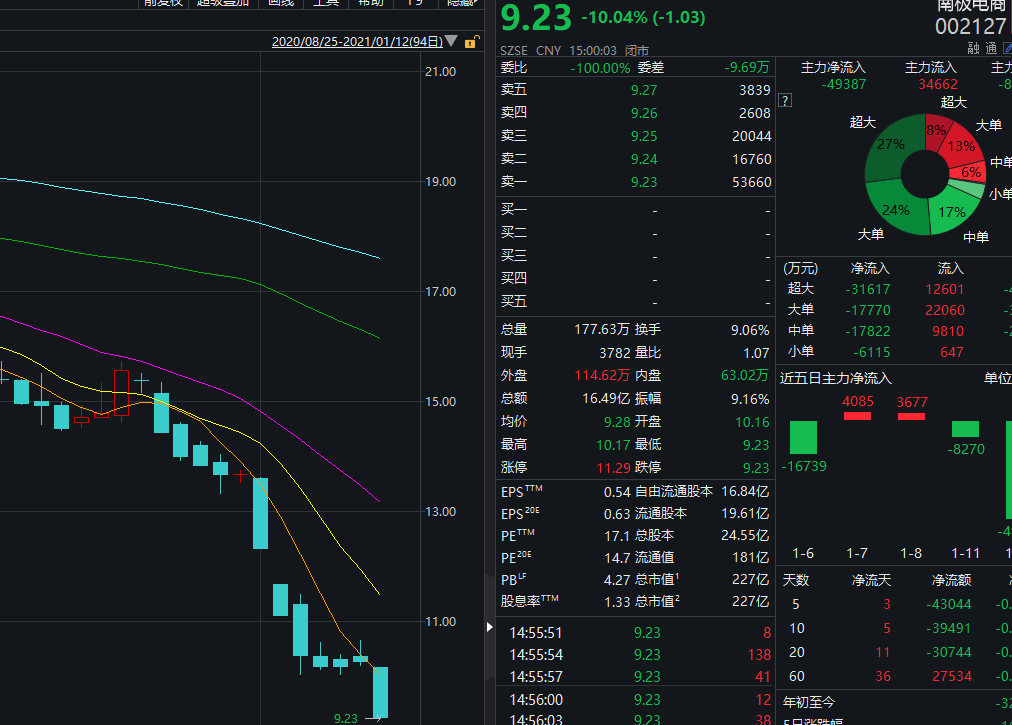1012x725 pixels.
Task: Open the 画线 drawing menu
Action: pos(280,3)
